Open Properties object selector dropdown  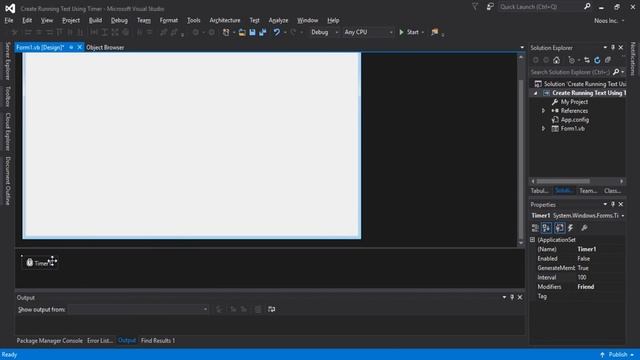click(x=623, y=216)
